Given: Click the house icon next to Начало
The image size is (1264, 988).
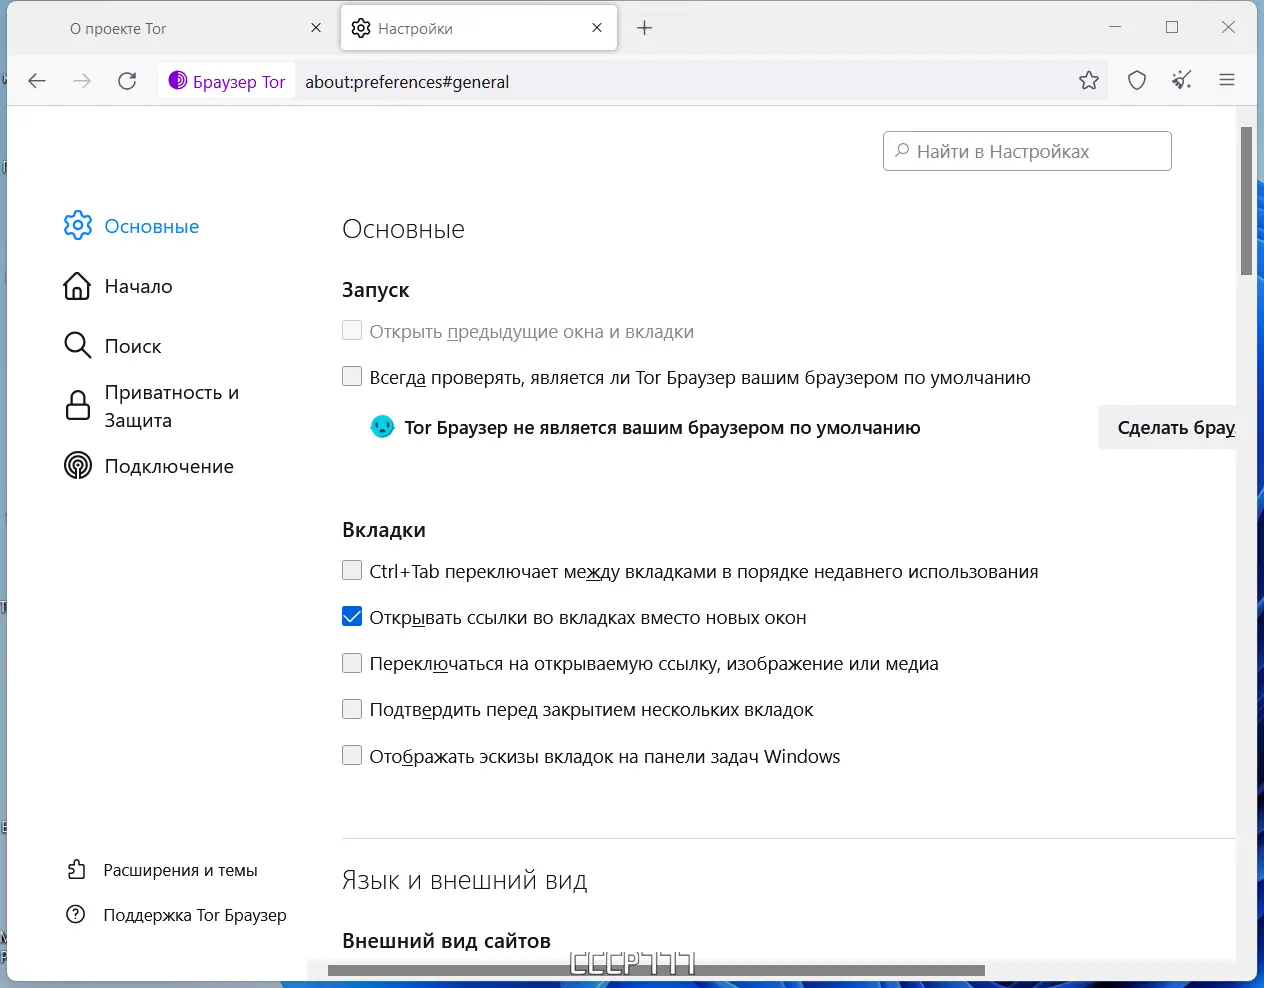Looking at the screenshot, I should 77,286.
